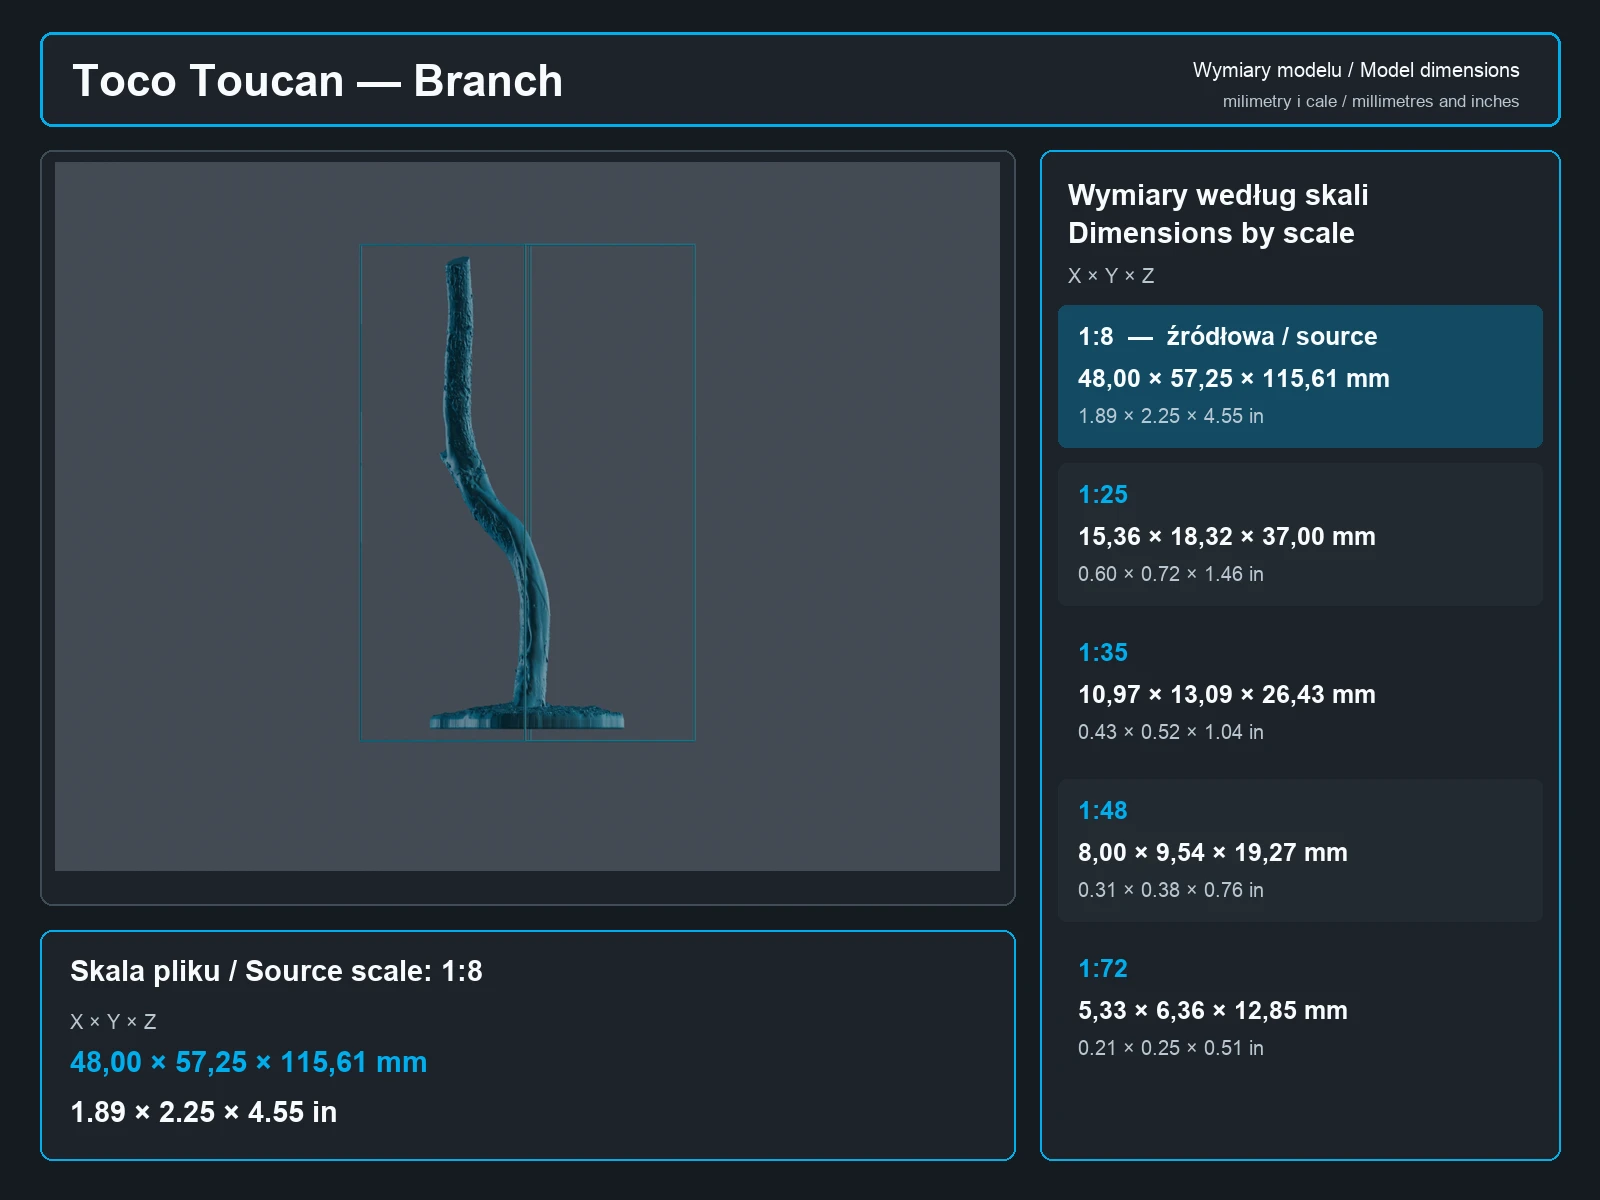Viewport: 1600px width, 1200px height.
Task: Click 'Skala pliku / Source scale: 1:8' heading
Action: pos(276,971)
